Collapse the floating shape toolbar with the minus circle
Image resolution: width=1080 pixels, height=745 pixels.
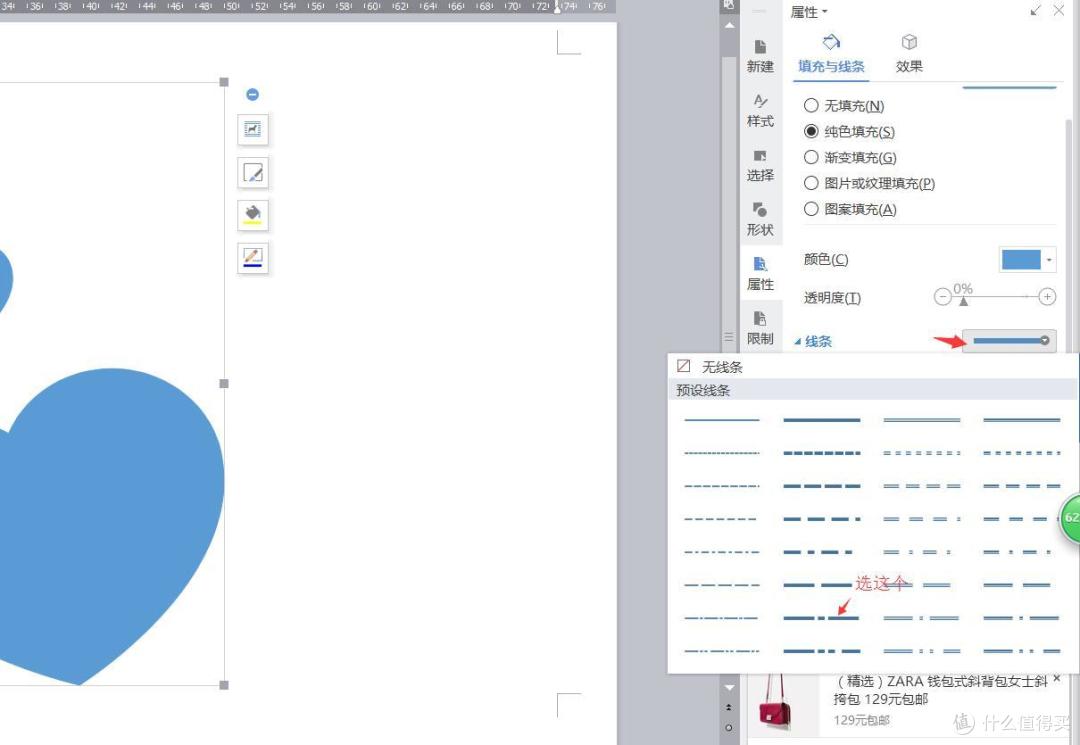click(252, 94)
